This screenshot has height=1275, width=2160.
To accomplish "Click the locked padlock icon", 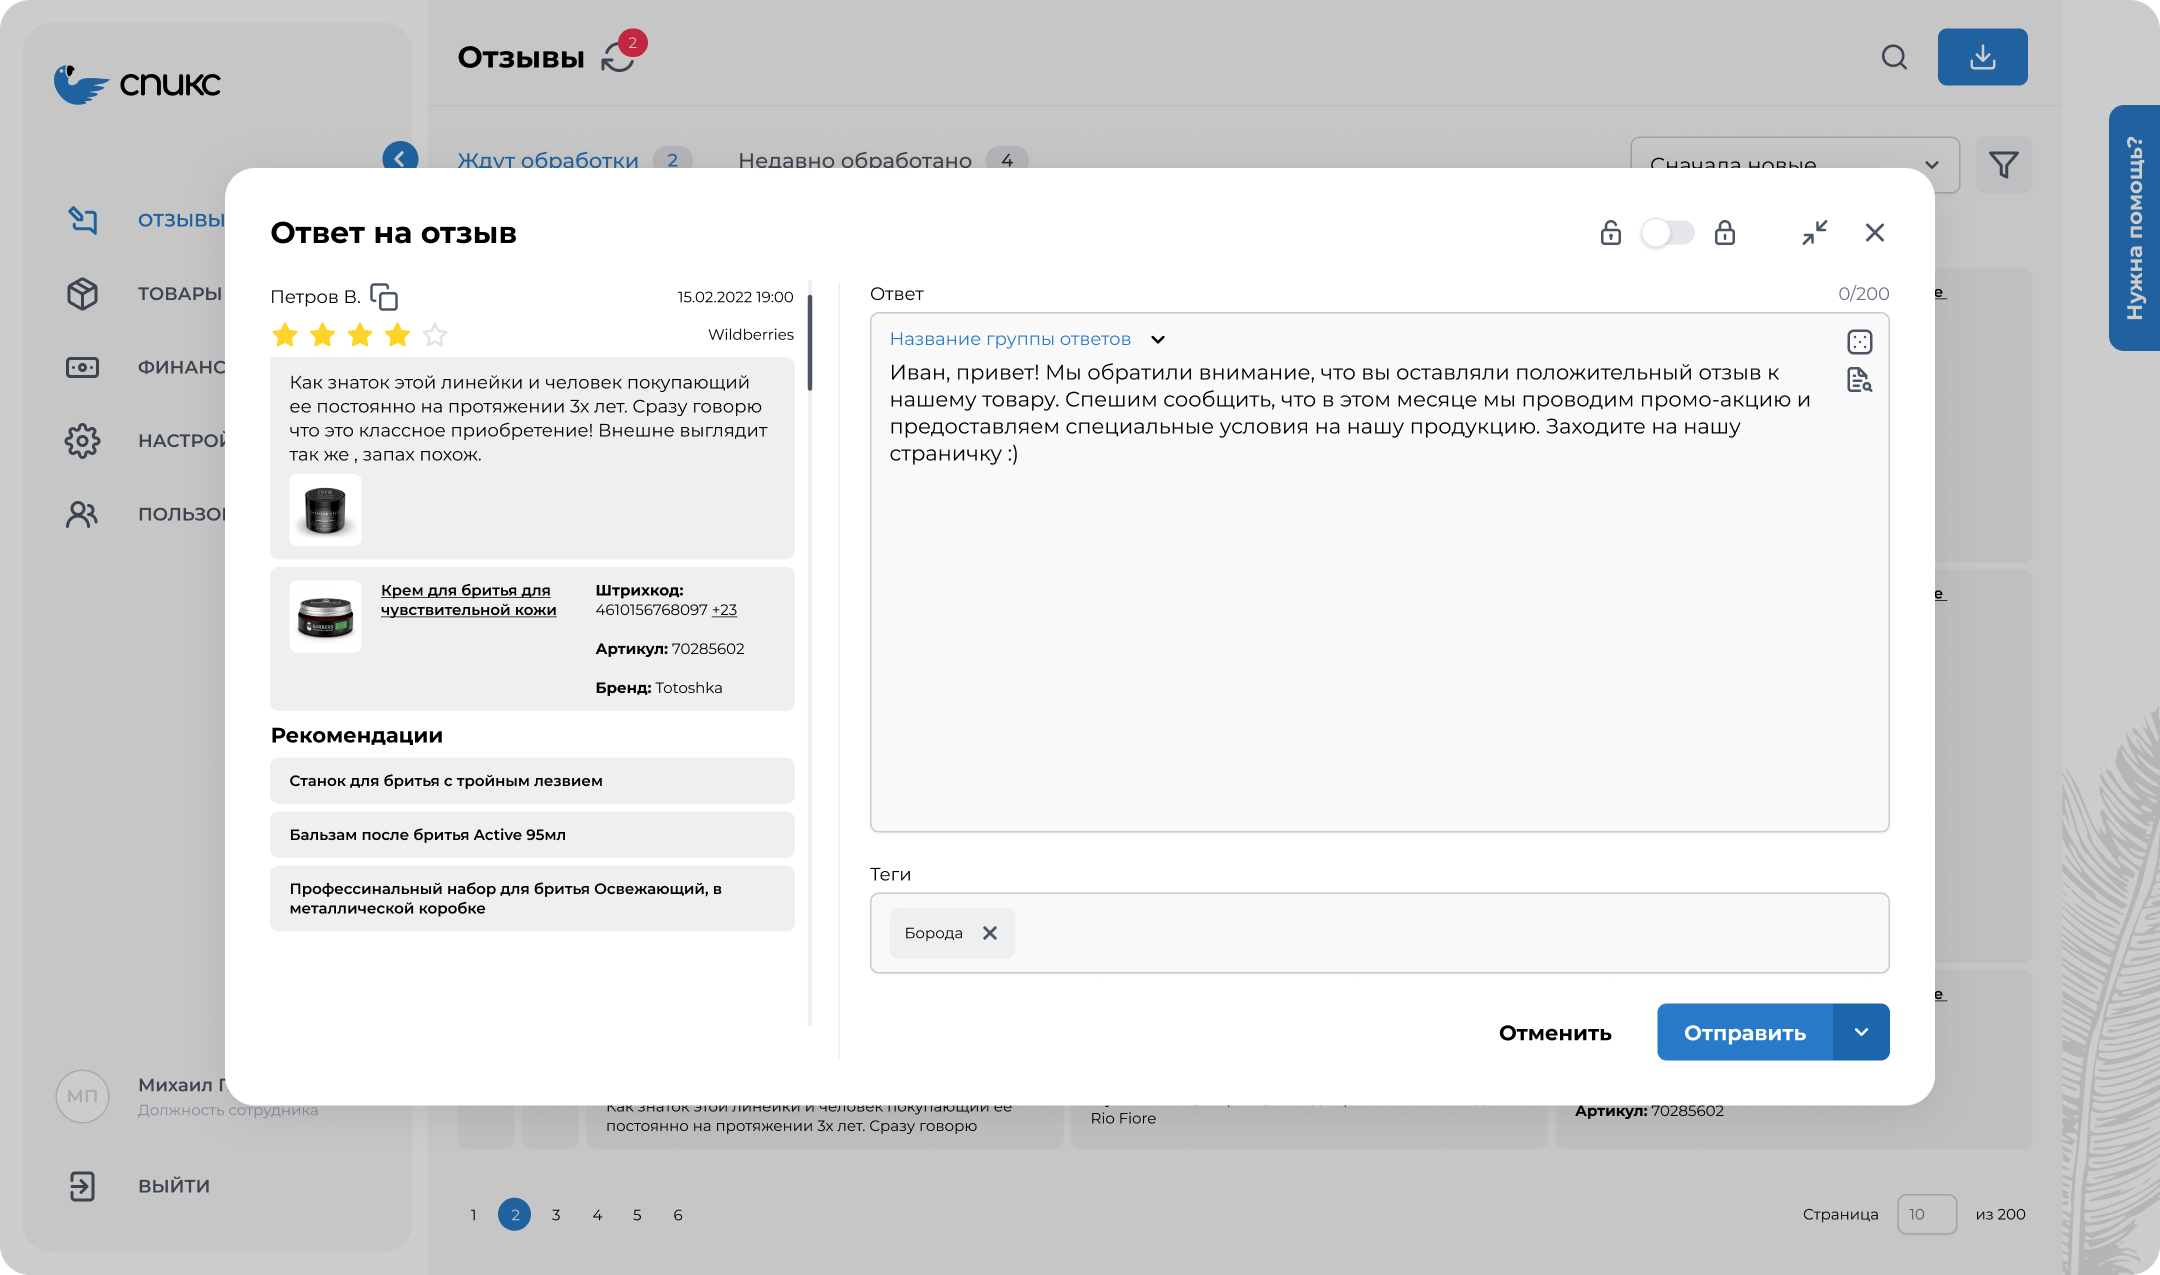I will pos(1724,233).
